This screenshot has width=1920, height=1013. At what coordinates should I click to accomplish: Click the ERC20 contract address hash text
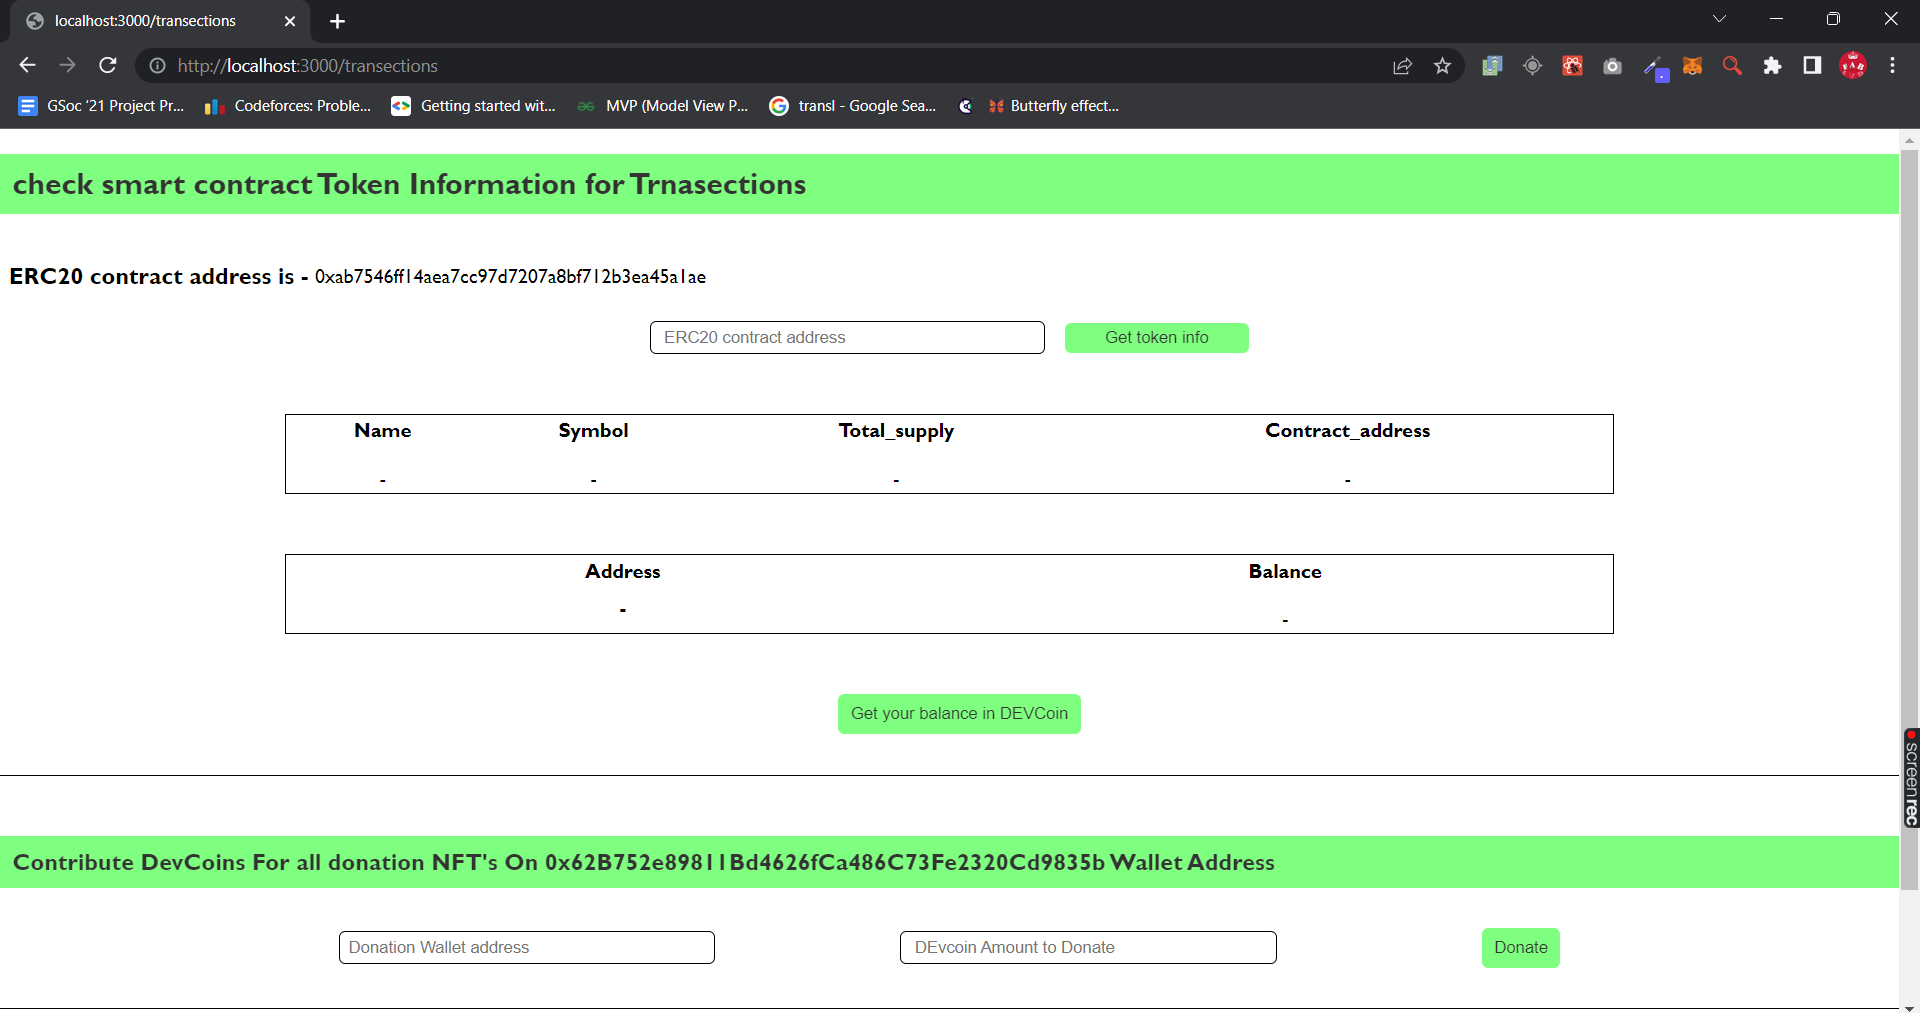pos(510,277)
